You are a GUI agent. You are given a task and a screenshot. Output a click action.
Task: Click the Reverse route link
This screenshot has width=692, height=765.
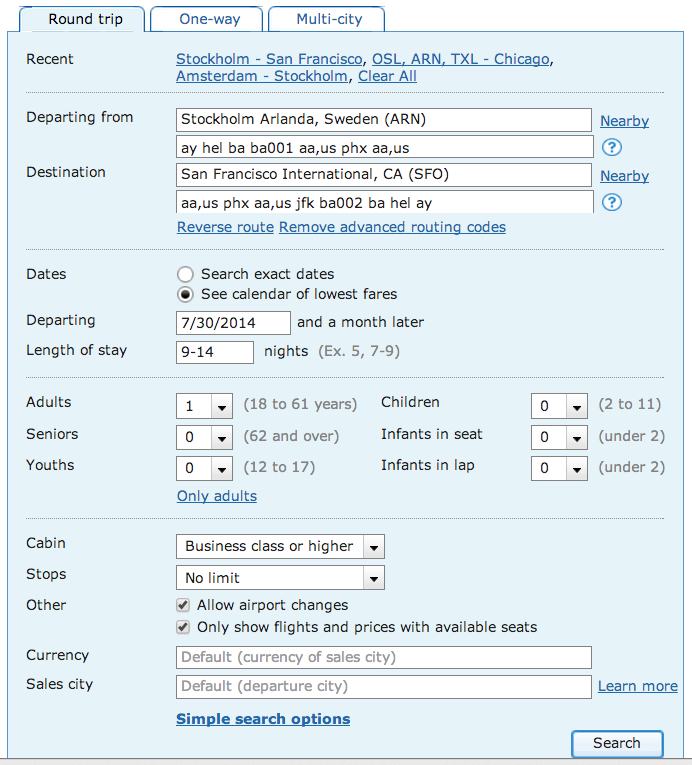225,227
